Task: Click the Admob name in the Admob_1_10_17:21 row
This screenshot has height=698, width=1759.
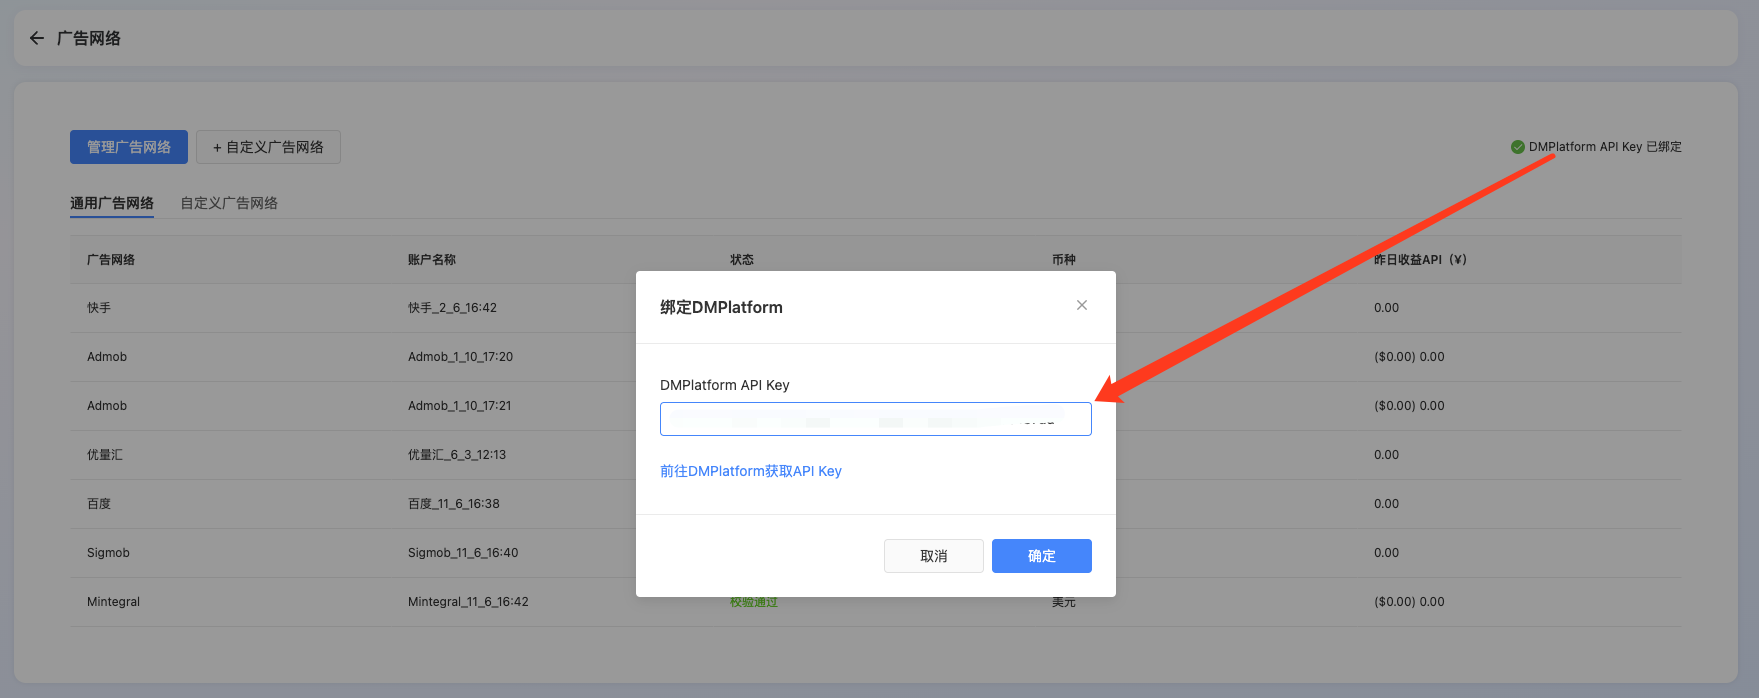Action: pos(107,406)
